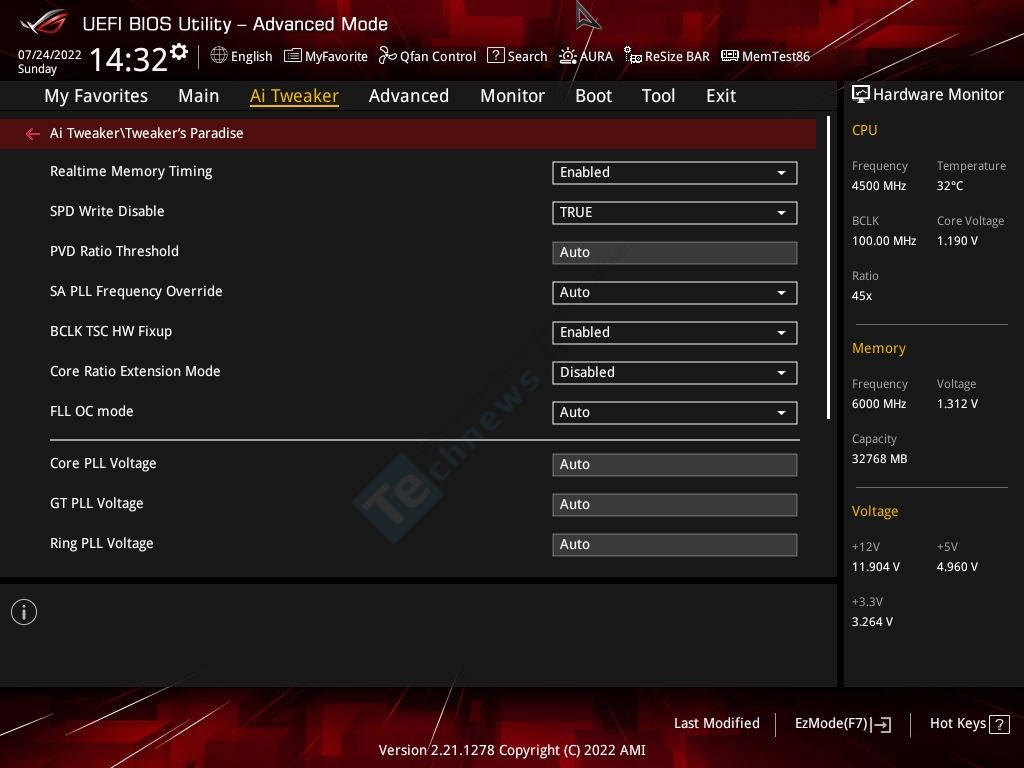The width and height of the screenshot is (1024, 768).
Task: Click Qfan Control label
Action: pyautogui.click(x=438, y=56)
